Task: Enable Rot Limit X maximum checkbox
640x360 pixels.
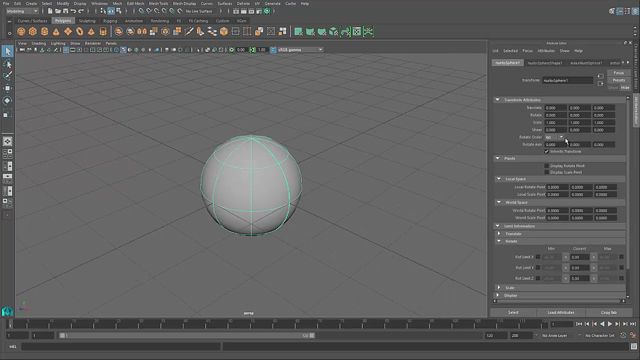Action: (621, 257)
